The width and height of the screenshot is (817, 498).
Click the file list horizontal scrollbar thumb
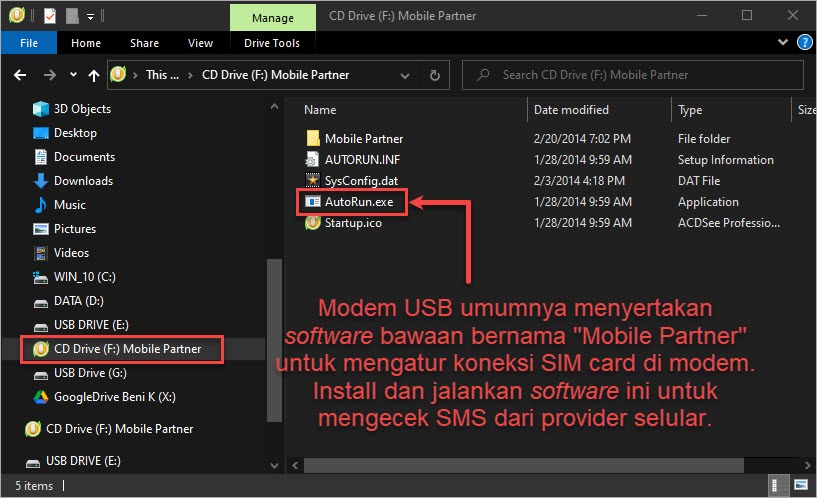524,465
